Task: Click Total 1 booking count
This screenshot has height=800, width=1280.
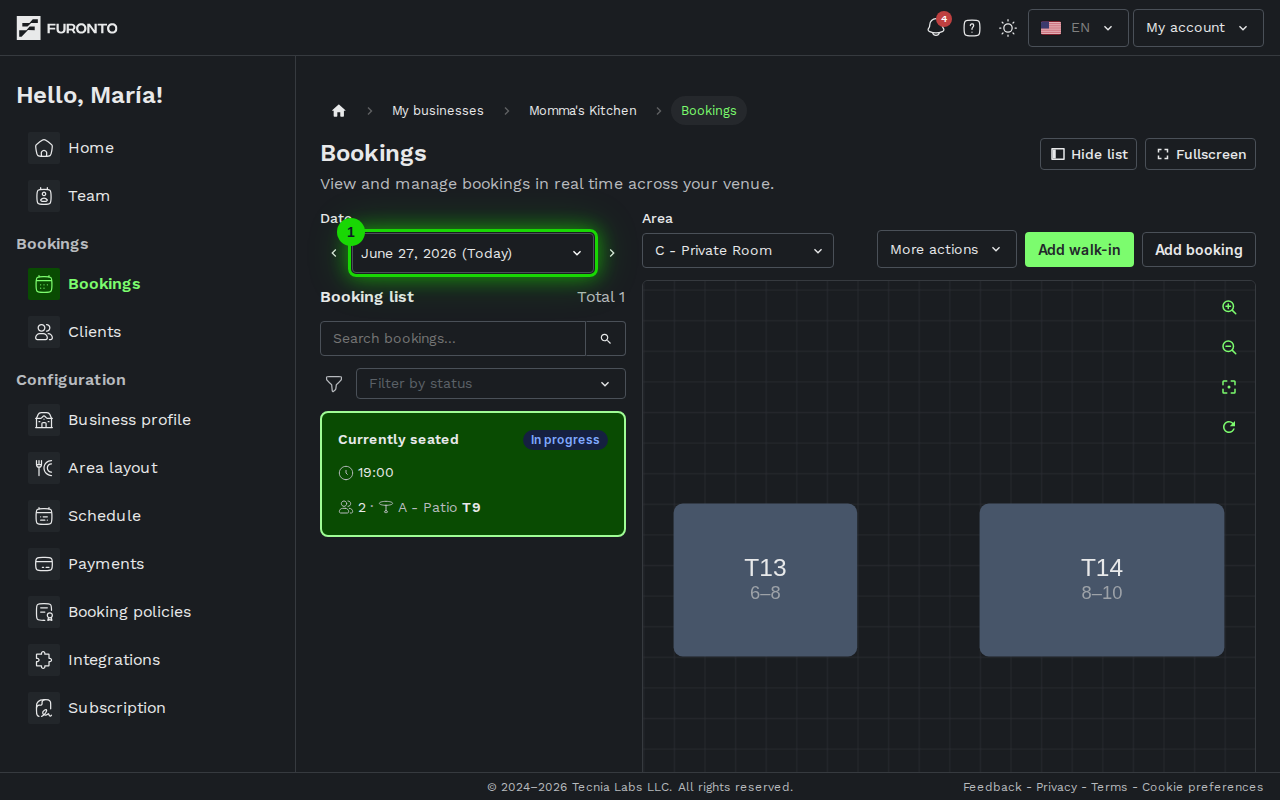Action: (x=601, y=297)
